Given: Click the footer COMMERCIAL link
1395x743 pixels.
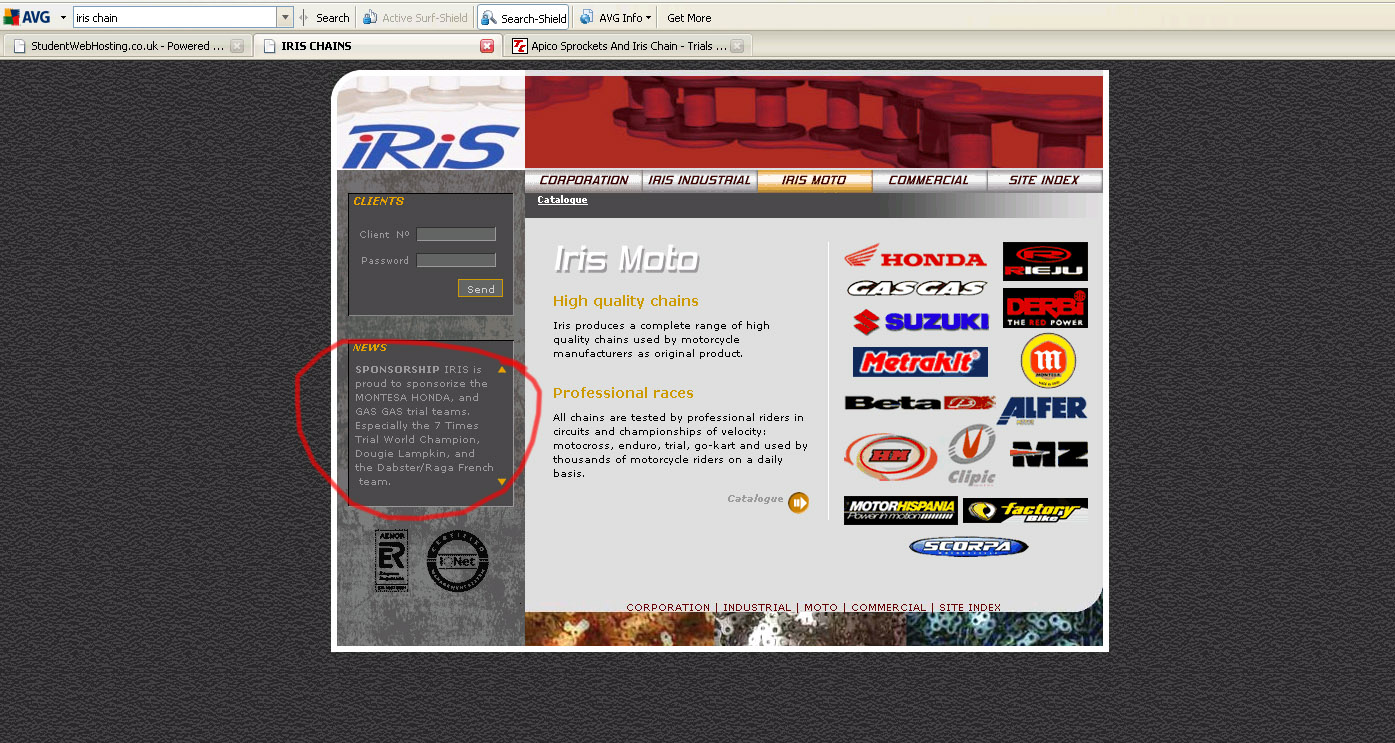Looking at the screenshot, I should pos(889,607).
